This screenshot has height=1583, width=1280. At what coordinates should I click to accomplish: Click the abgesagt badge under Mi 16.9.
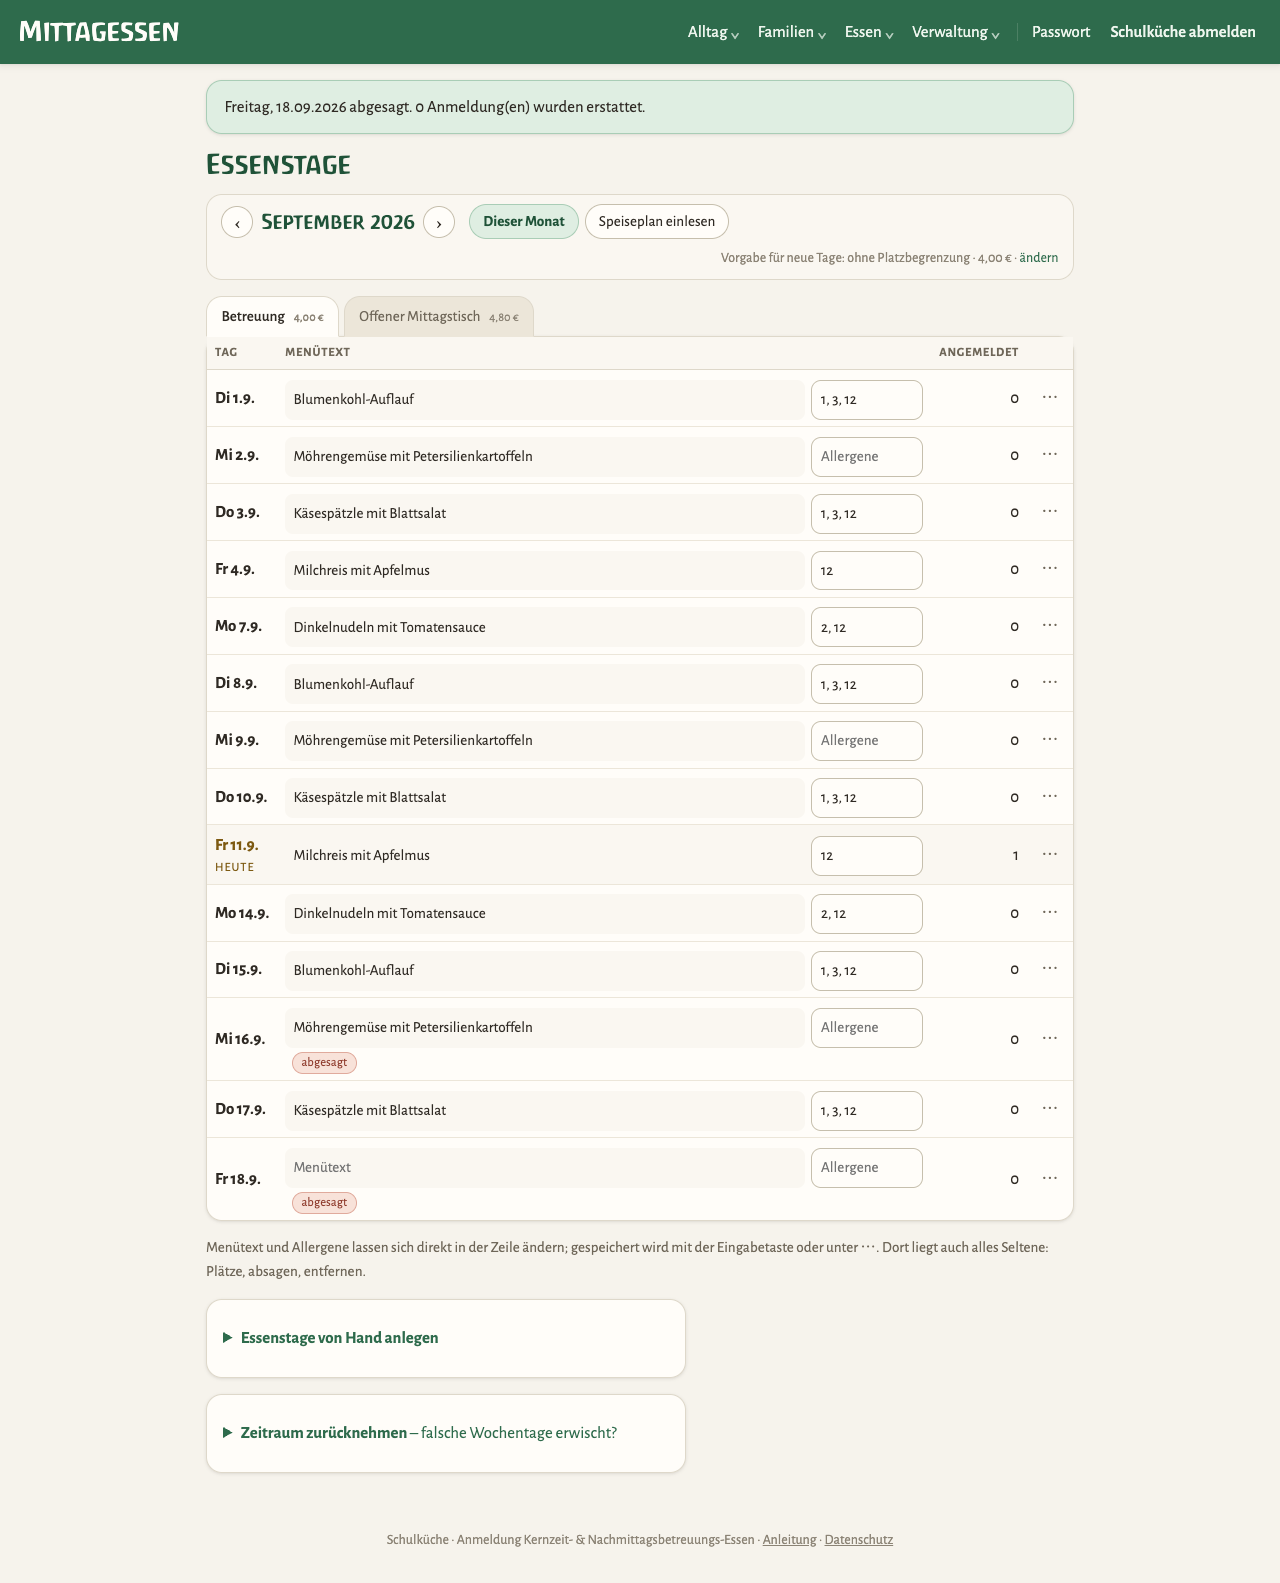click(x=324, y=1062)
